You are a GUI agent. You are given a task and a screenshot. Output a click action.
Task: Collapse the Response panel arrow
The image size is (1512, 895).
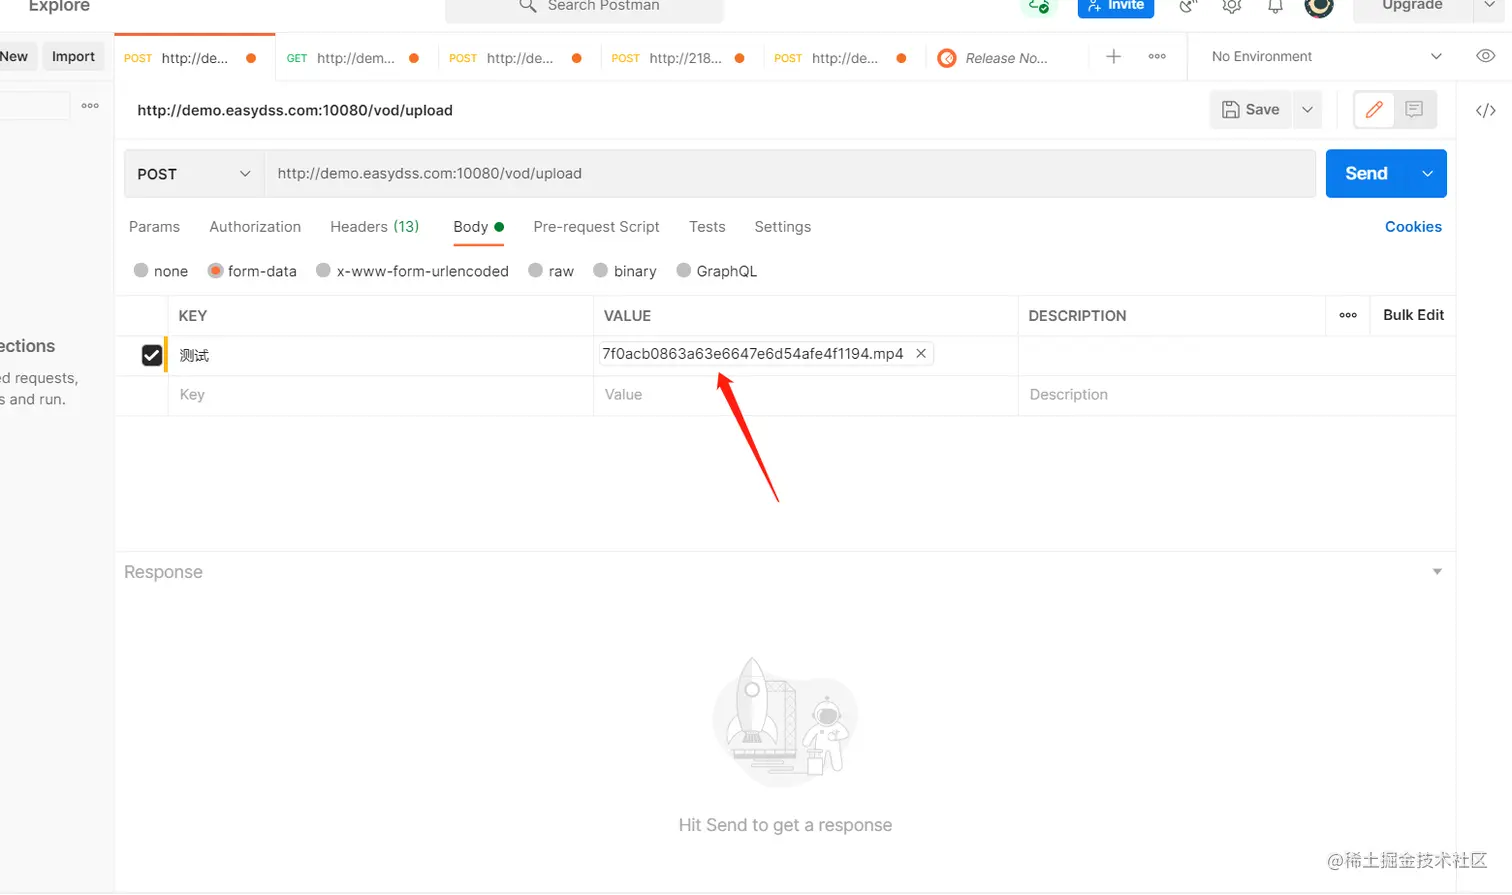(1437, 572)
